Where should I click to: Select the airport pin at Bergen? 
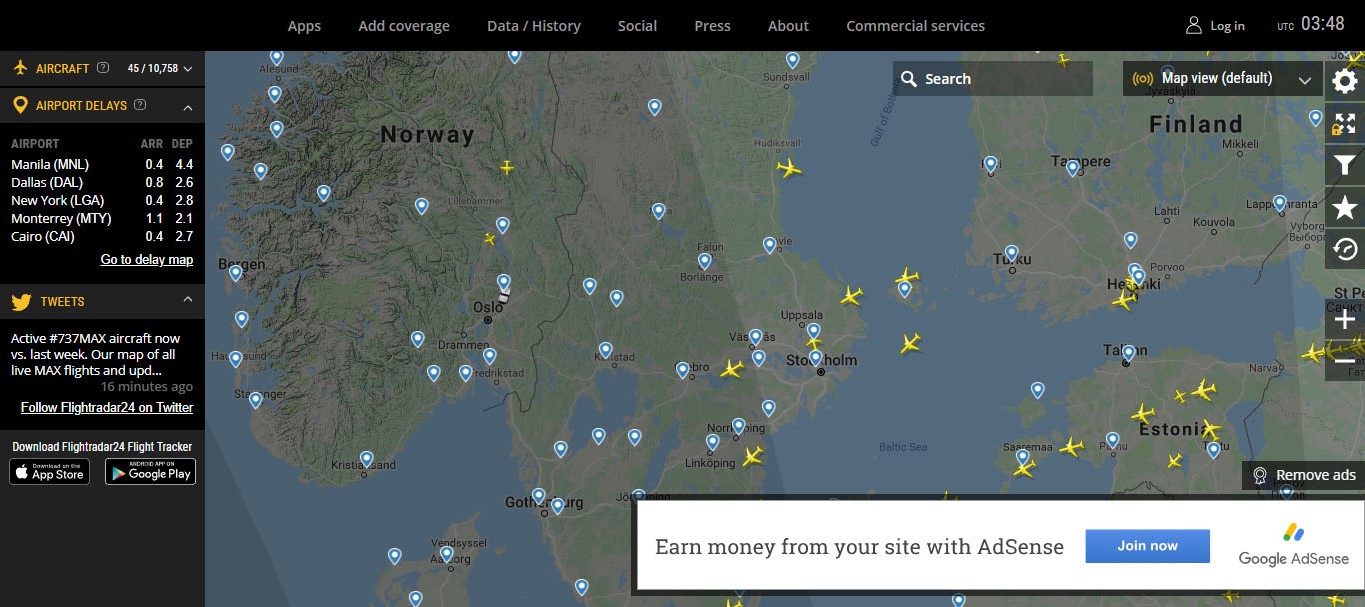click(x=235, y=272)
